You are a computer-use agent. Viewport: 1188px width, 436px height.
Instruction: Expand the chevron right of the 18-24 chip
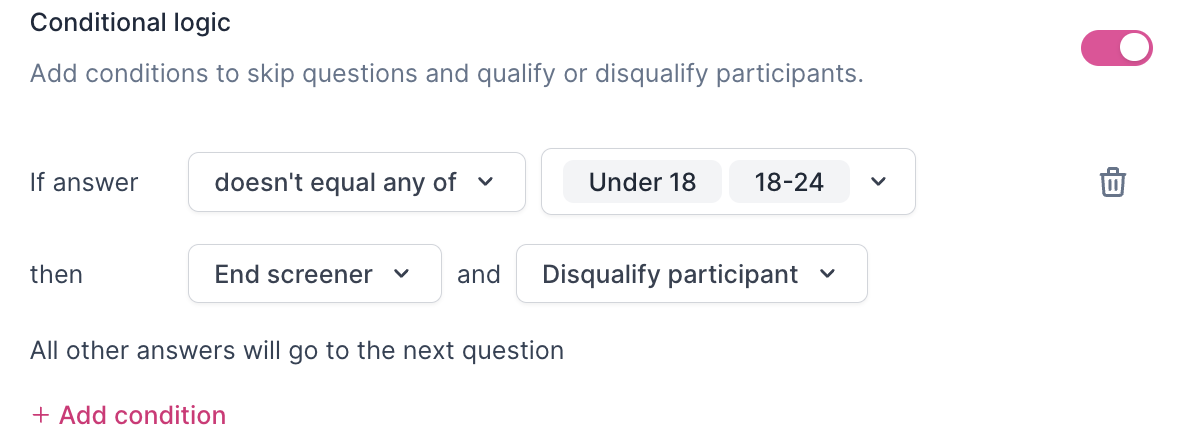[x=879, y=182]
